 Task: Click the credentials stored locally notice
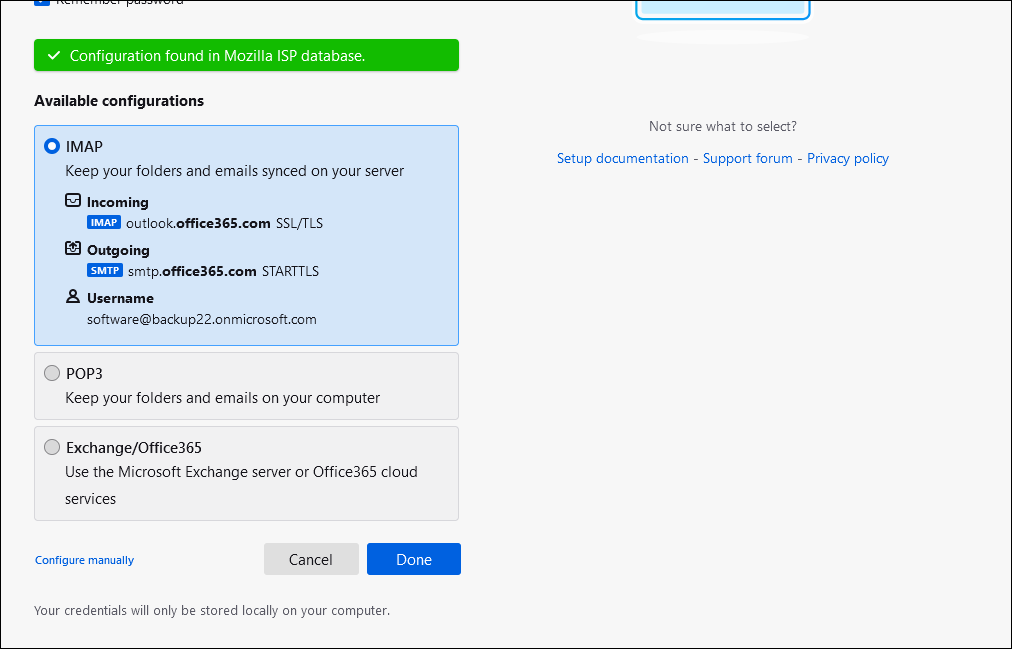pyautogui.click(x=212, y=610)
